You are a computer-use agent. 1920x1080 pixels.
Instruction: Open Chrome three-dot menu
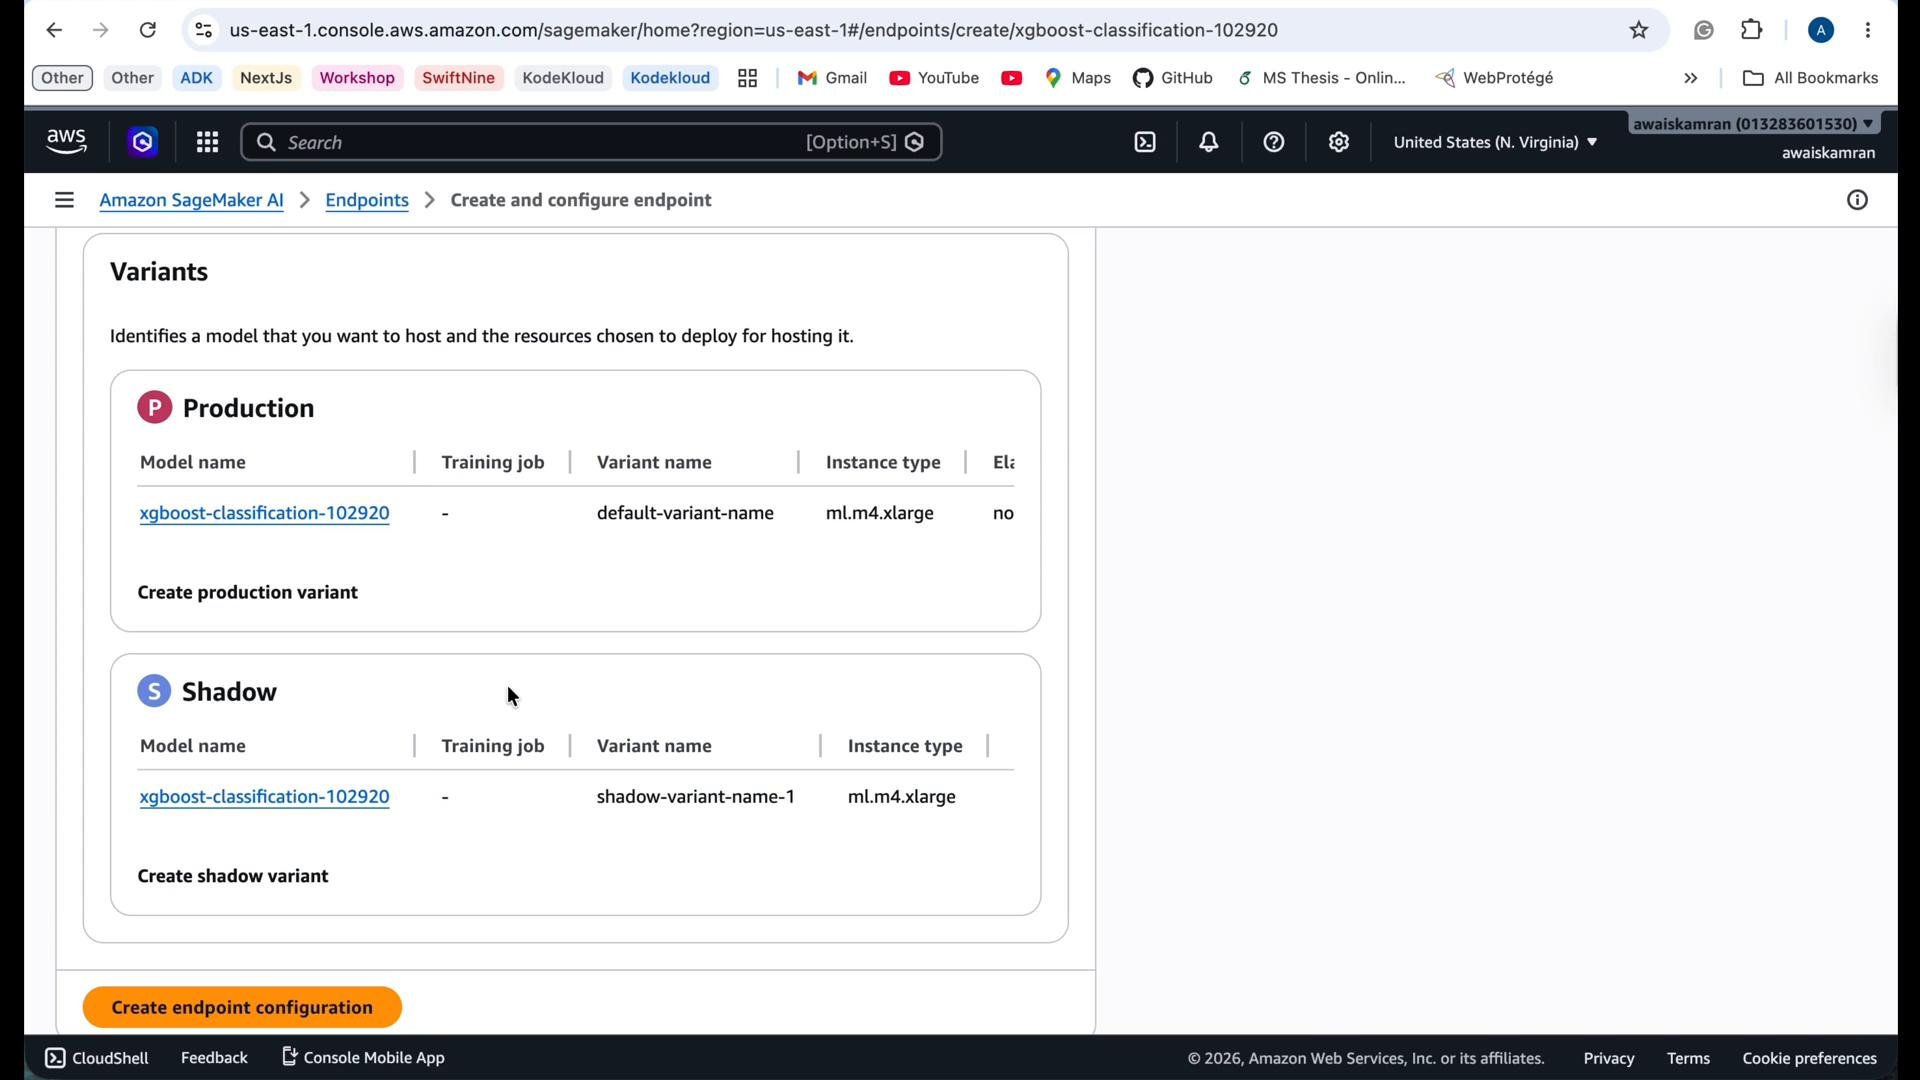pos(1868,30)
